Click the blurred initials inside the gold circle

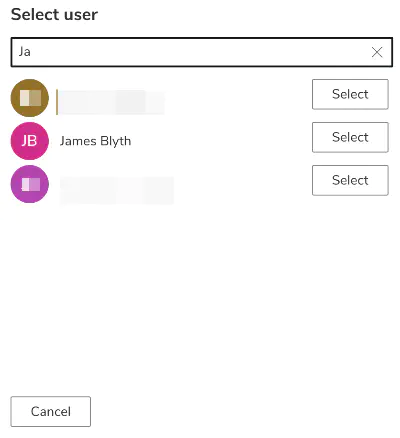point(30,98)
